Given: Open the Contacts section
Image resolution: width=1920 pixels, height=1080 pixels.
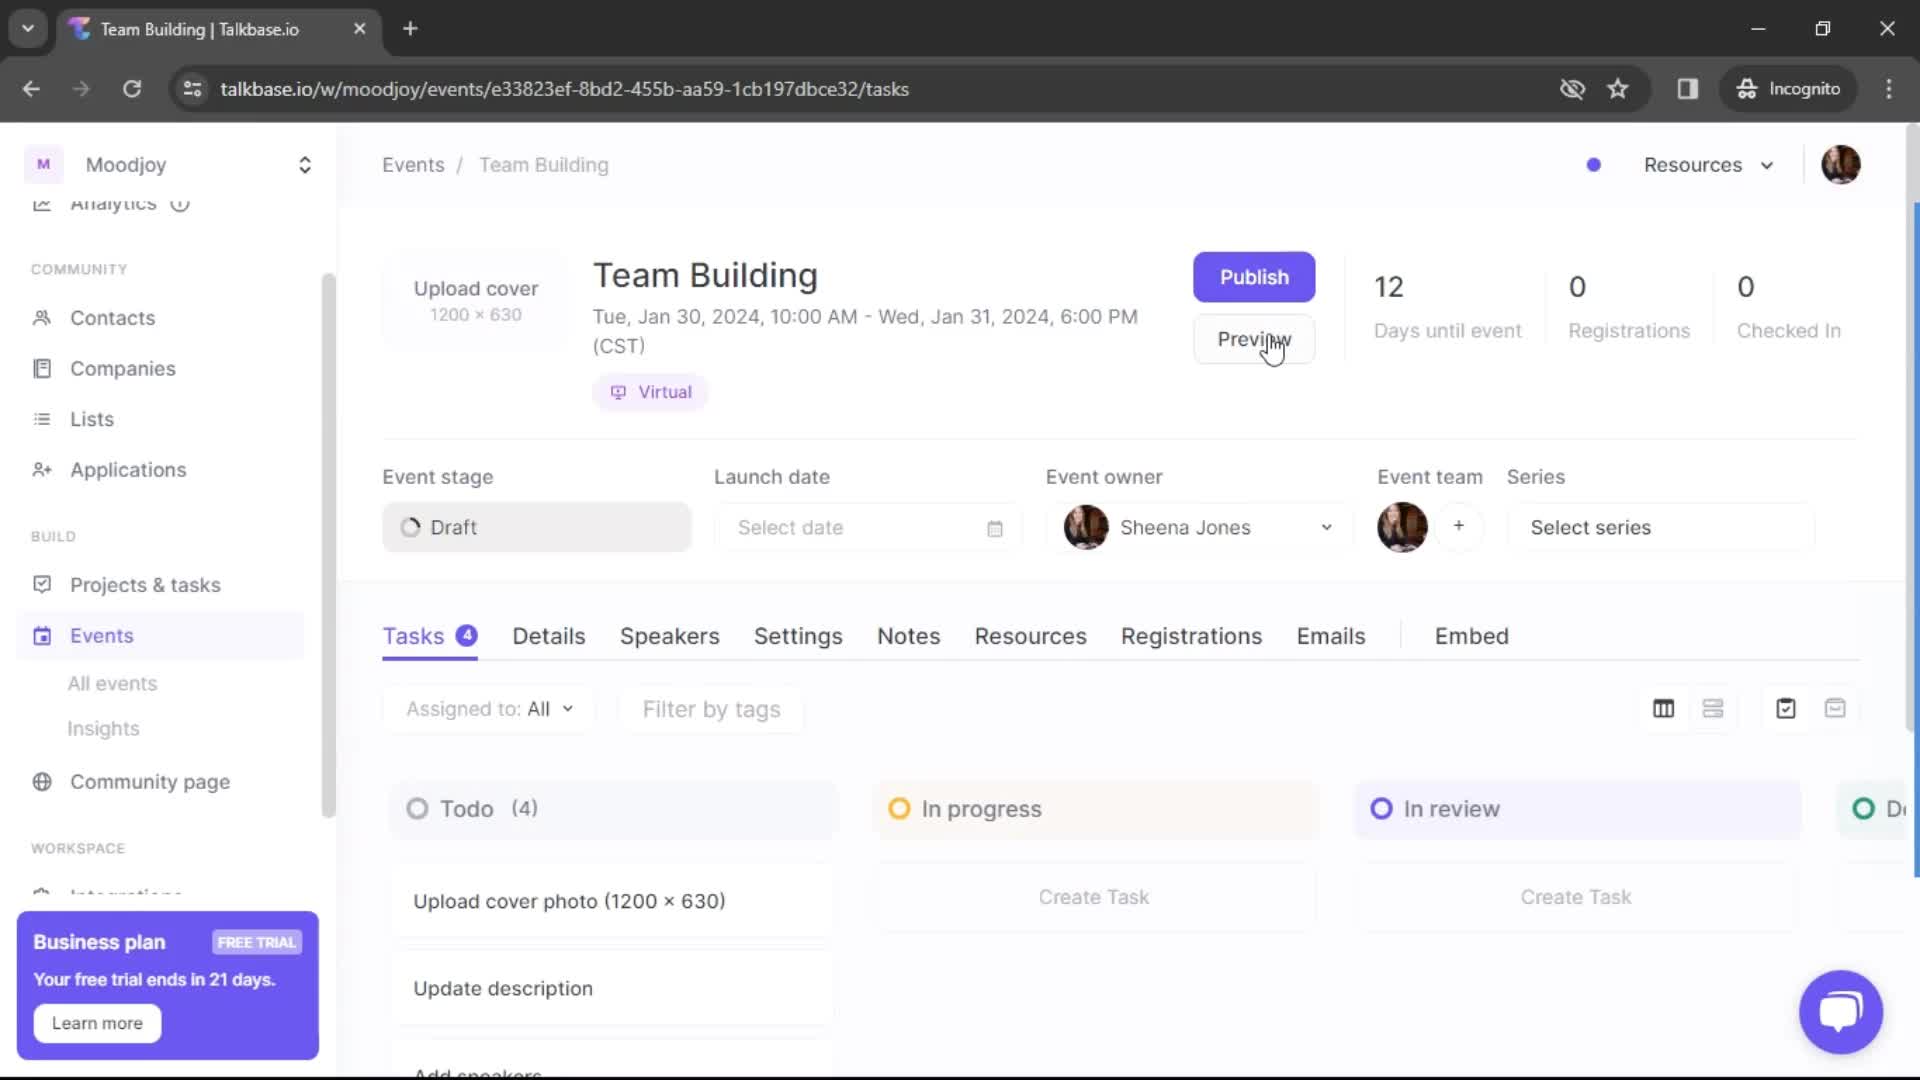Looking at the screenshot, I should [x=113, y=318].
